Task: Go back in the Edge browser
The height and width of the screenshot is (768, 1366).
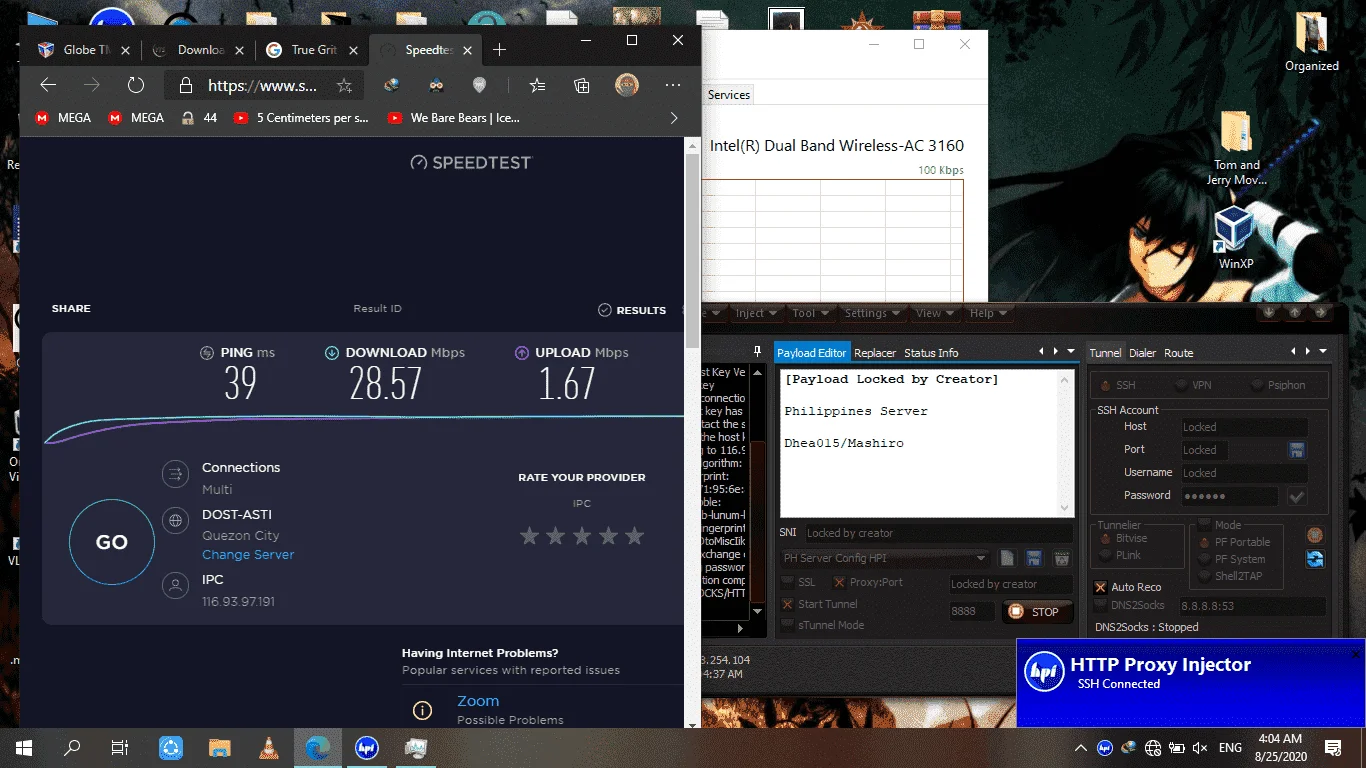Action: pyautogui.click(x=47, y=85)
